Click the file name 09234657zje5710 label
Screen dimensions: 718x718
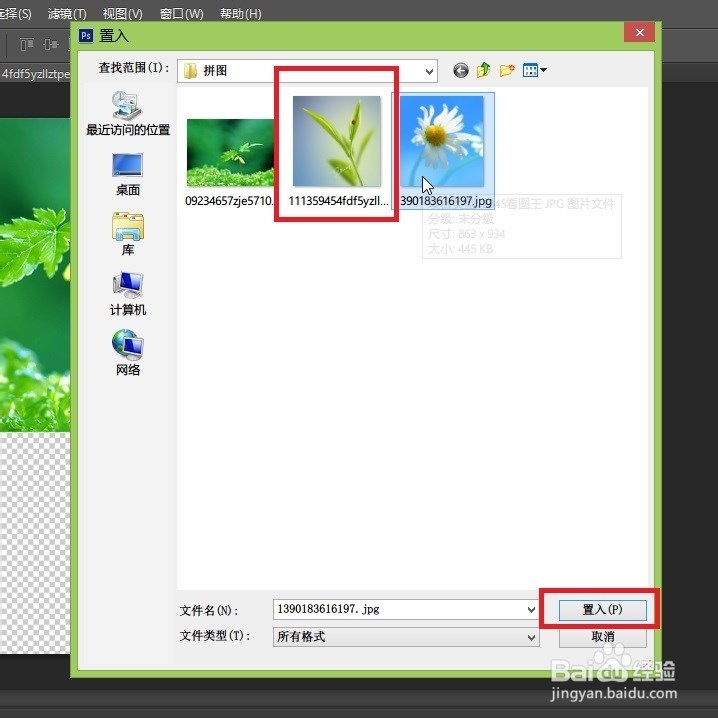tap(230, 201)
